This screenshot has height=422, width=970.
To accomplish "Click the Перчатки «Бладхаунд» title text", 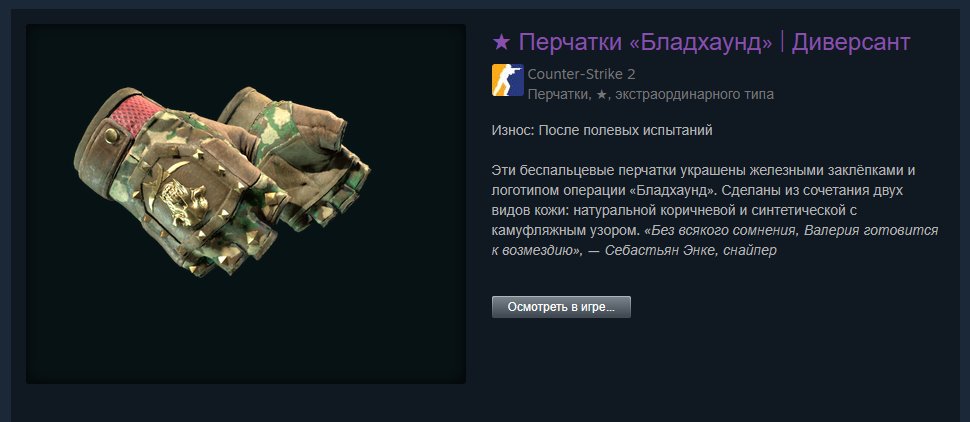I will (x=646, y=42).
